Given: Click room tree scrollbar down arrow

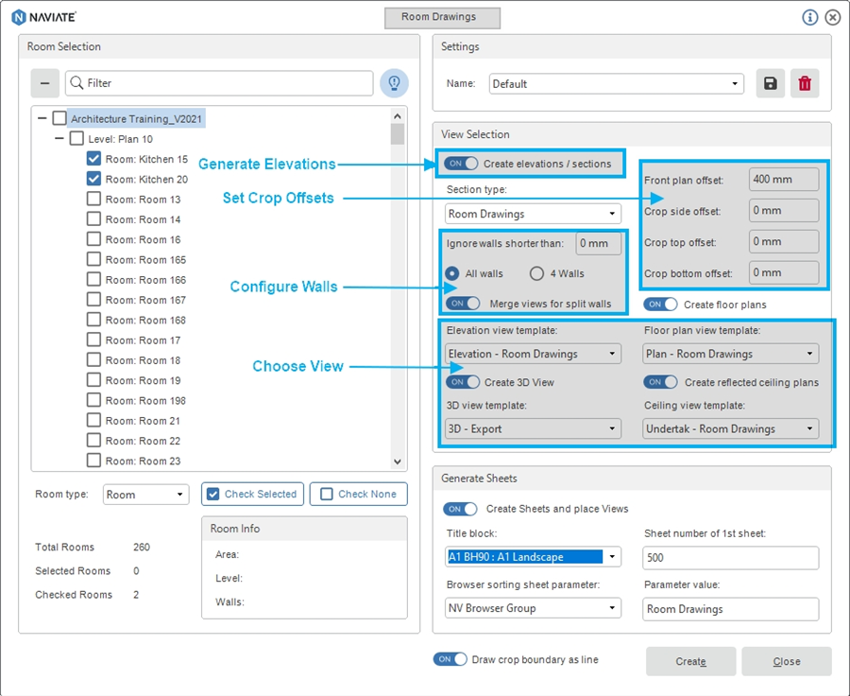Looking at the screenshot, I should (397, 462).
